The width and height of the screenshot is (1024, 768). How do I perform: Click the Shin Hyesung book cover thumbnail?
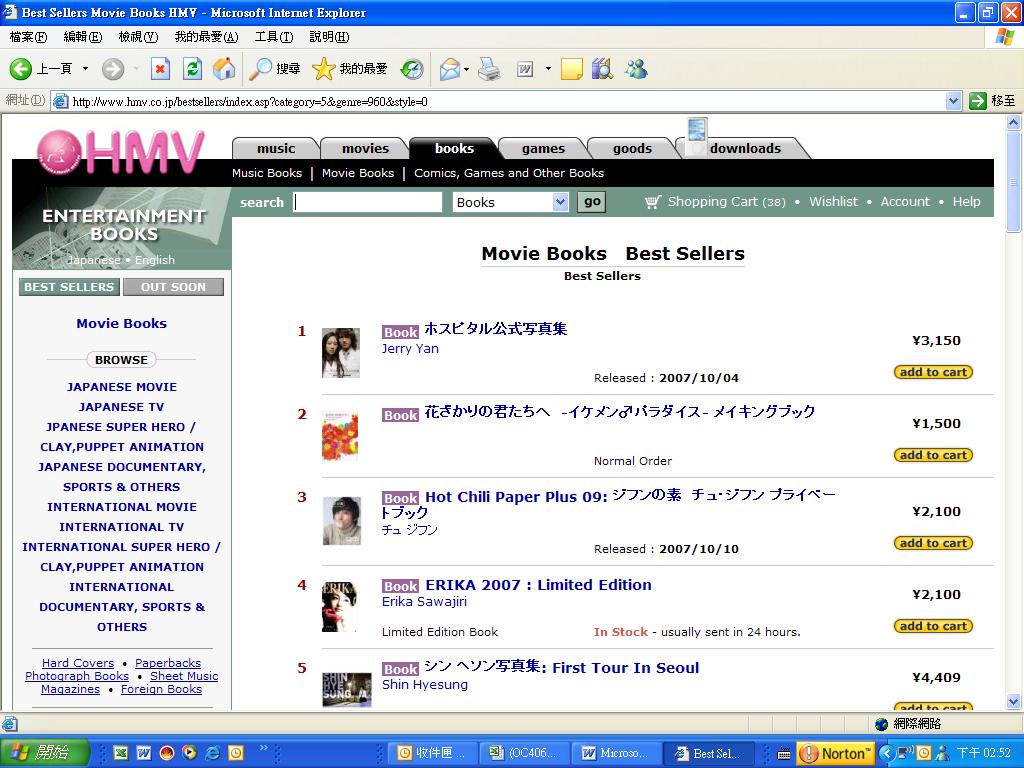click(x=347, y=690)
